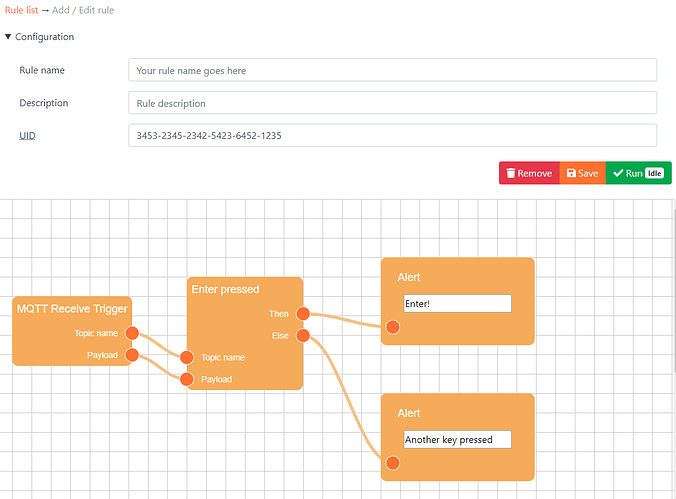Click the Topic name output port on MQTT Receive Trigger
Viewport: 676px width, 499px height.
coord(132,333)
